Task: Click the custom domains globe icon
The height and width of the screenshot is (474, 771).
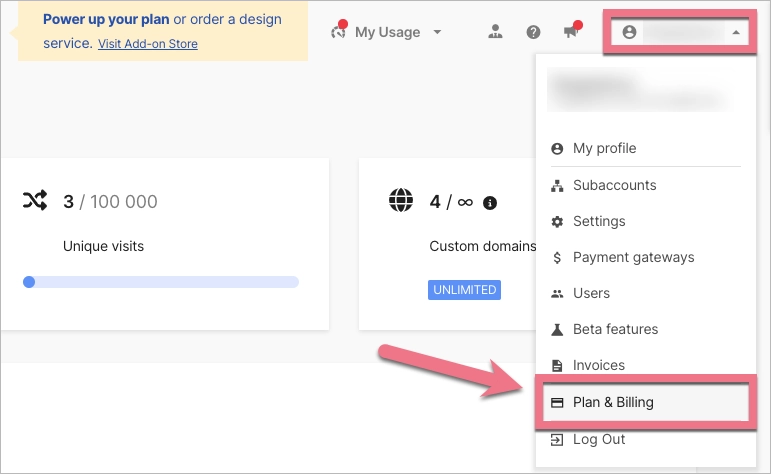Action: [x=401, y=201]
